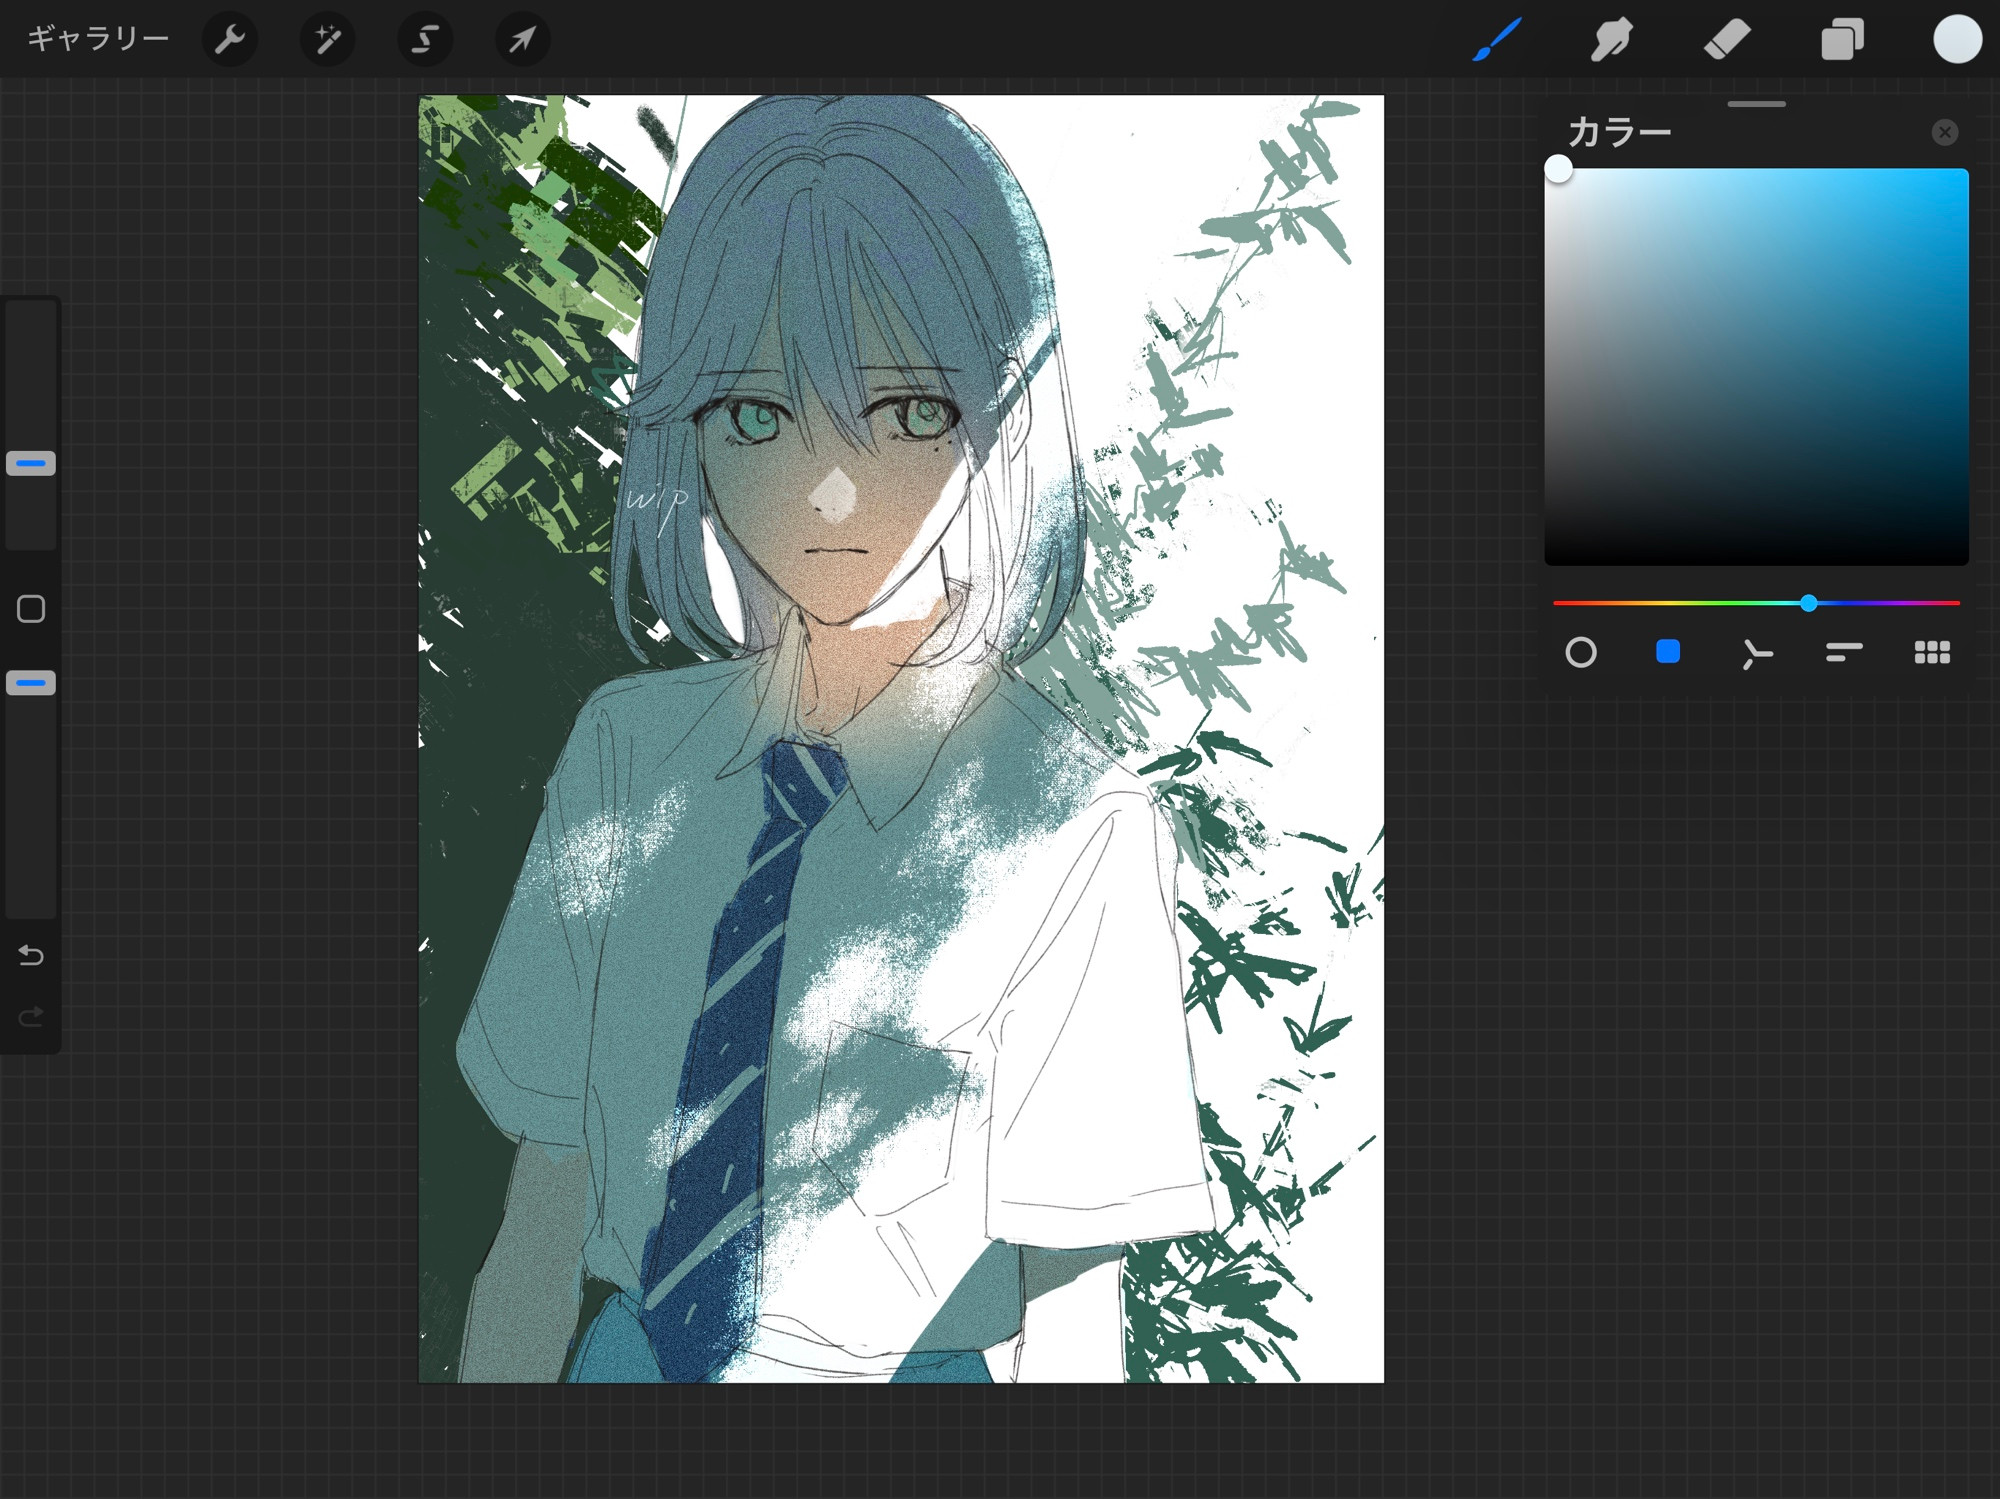
Task: Tap the Modify square button in the sidebar
Action: [x=31, y=609]
